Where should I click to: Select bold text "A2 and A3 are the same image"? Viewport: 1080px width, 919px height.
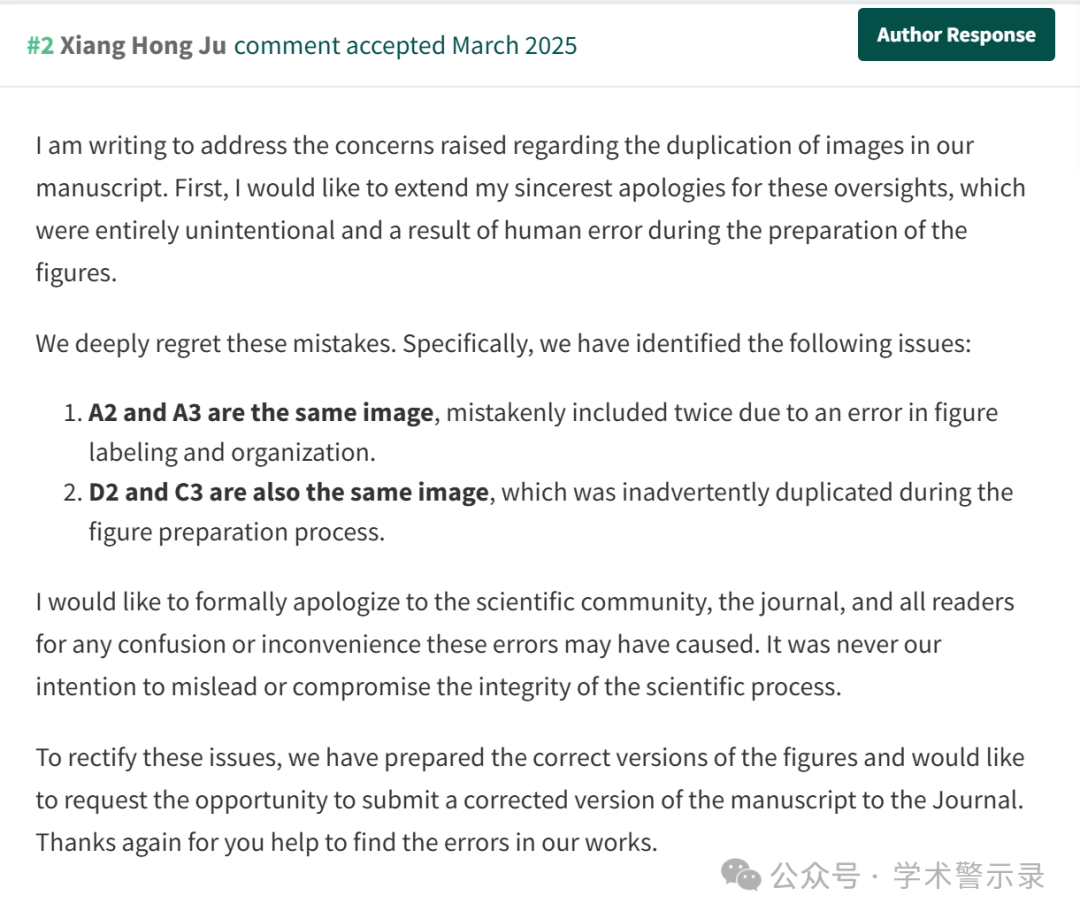click(x=261, y=413)
